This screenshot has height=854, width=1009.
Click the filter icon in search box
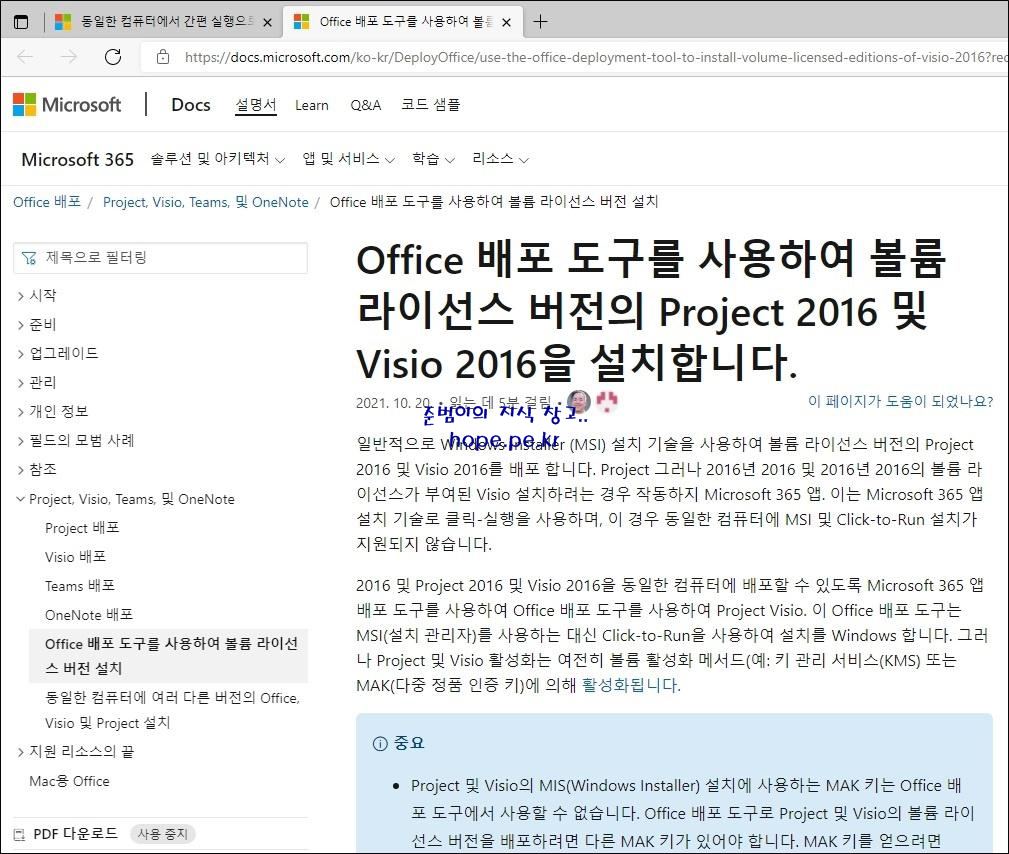(29, 258)
